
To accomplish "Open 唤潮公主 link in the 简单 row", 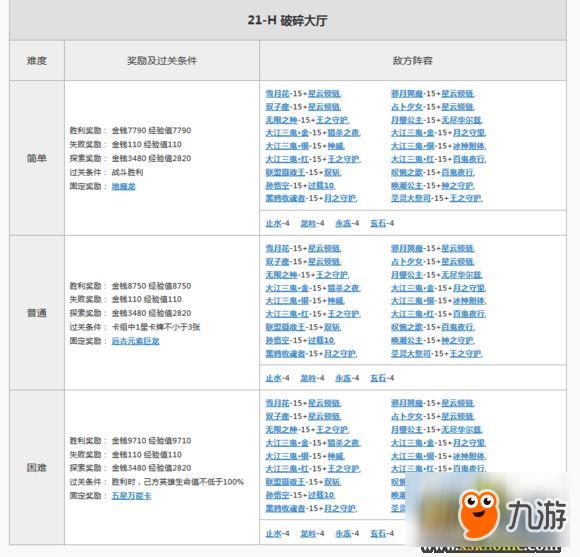I will click(x=407, y=185).
